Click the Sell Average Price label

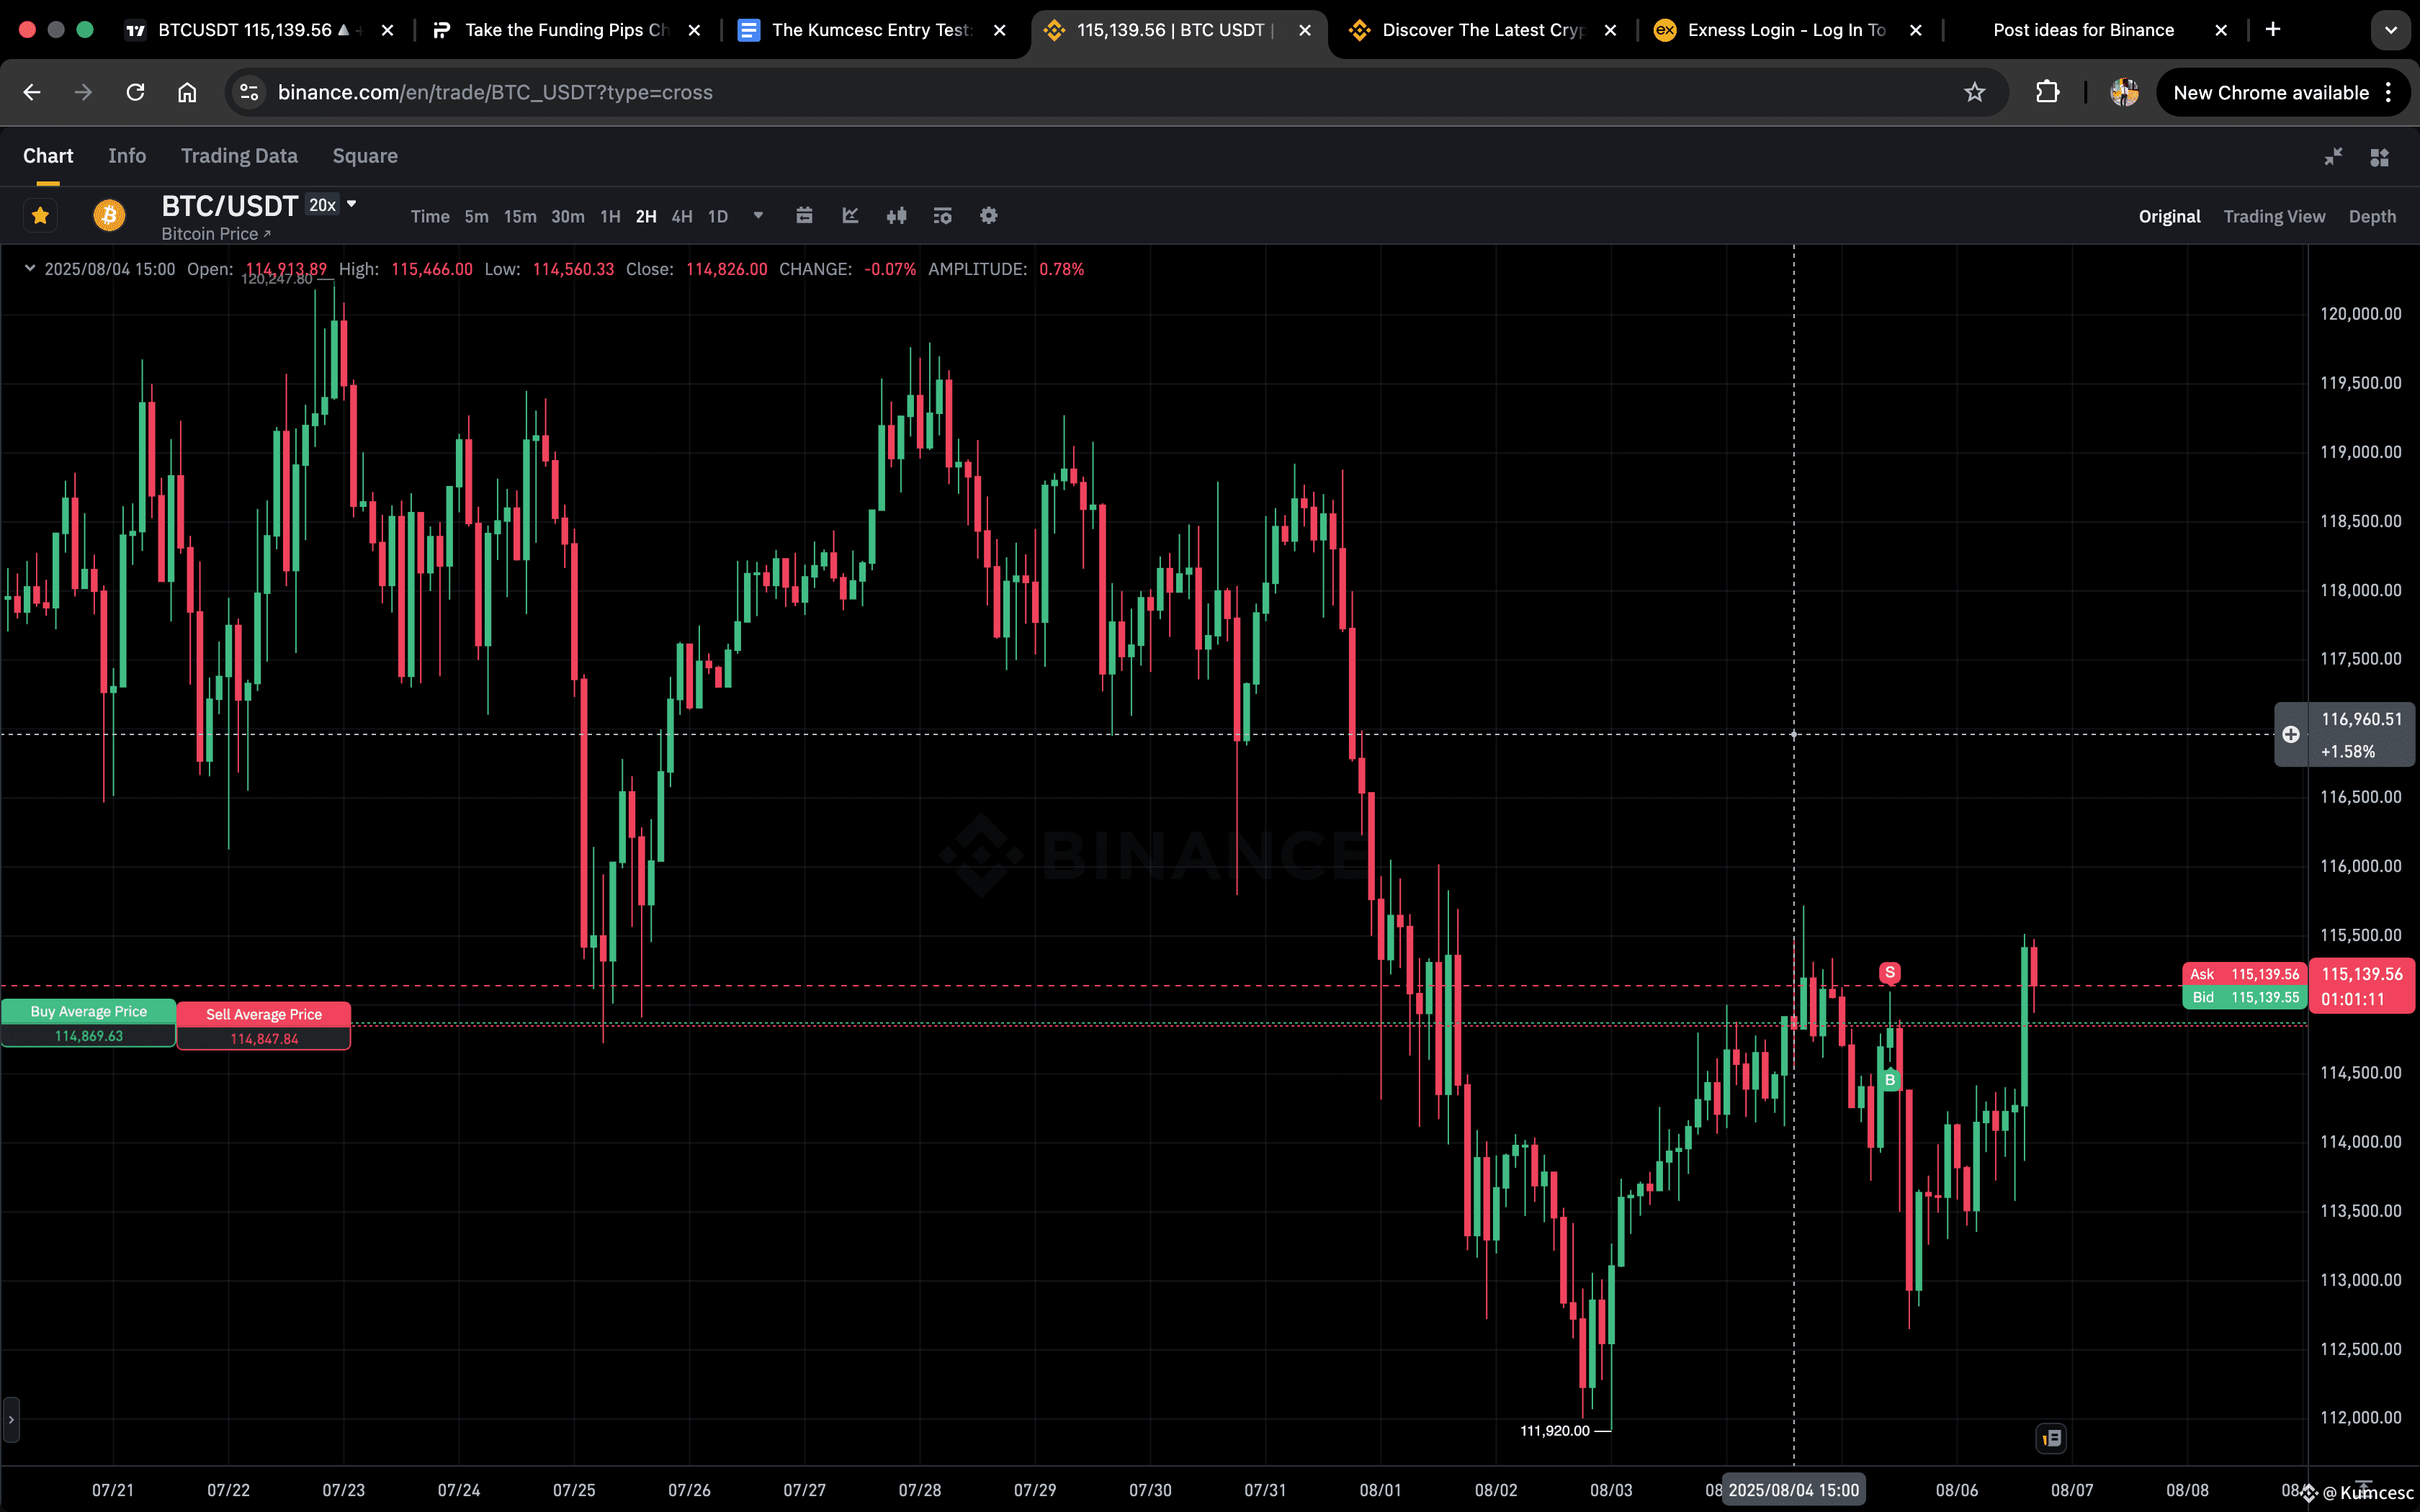(x=264, y=1014)
